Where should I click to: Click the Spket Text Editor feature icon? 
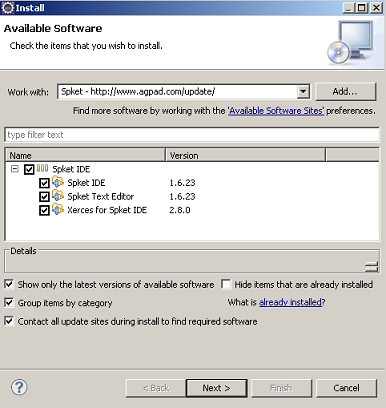[x=58, y=196]
